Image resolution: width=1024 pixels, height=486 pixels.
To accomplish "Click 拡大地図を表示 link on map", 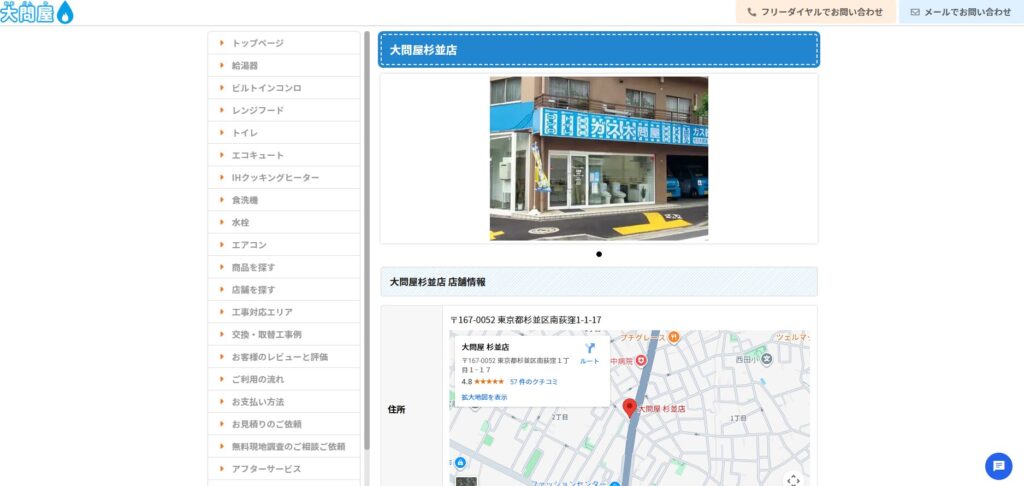I will 484,397.
